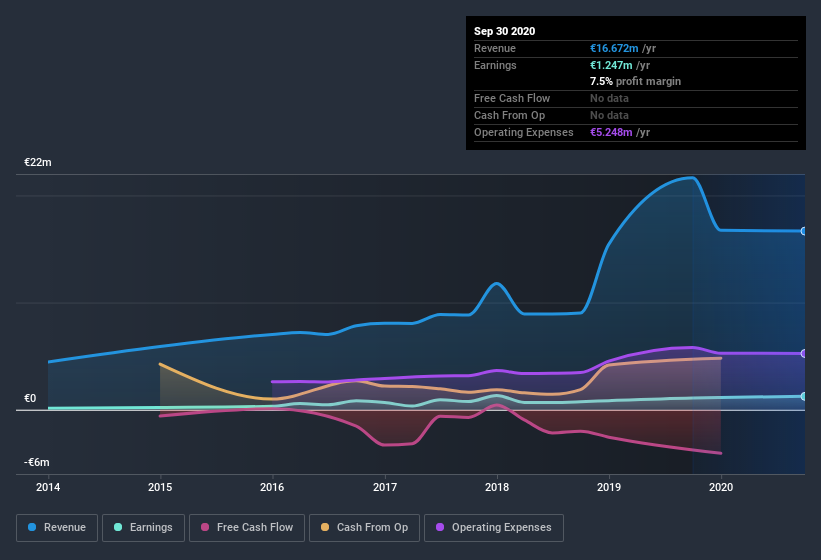Click the 2018 x-axis label
The height and width of the screenshot is (560, 821).
tap(497, 487)
